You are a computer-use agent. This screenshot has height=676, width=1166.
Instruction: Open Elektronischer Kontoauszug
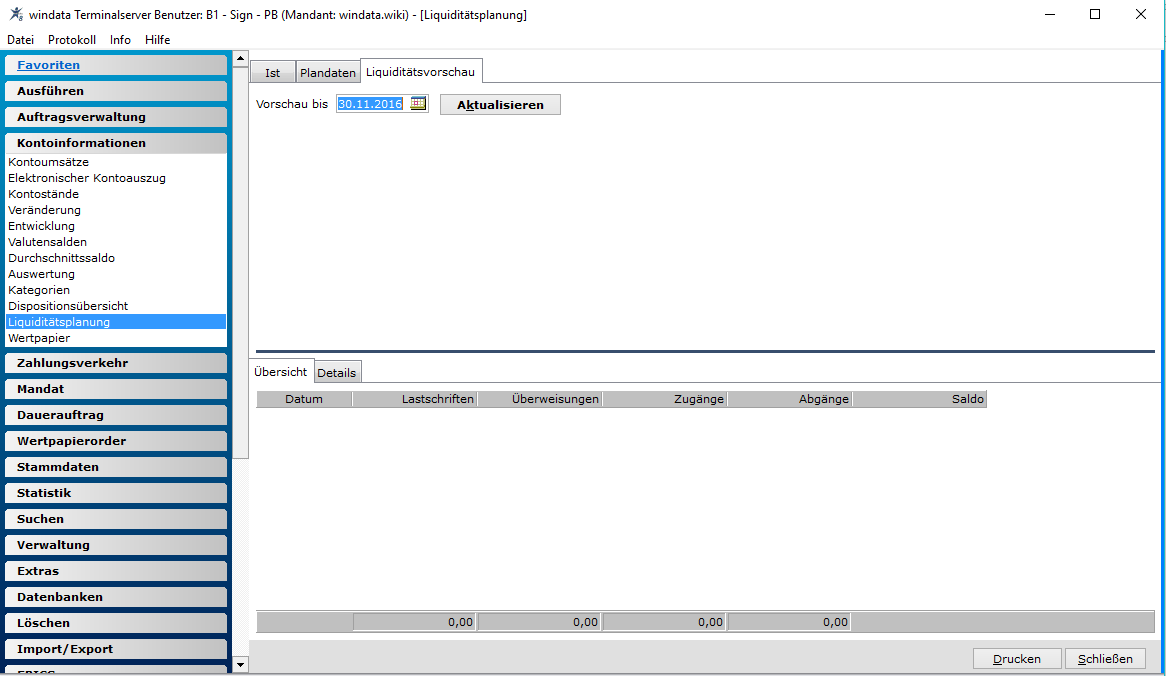87,178
